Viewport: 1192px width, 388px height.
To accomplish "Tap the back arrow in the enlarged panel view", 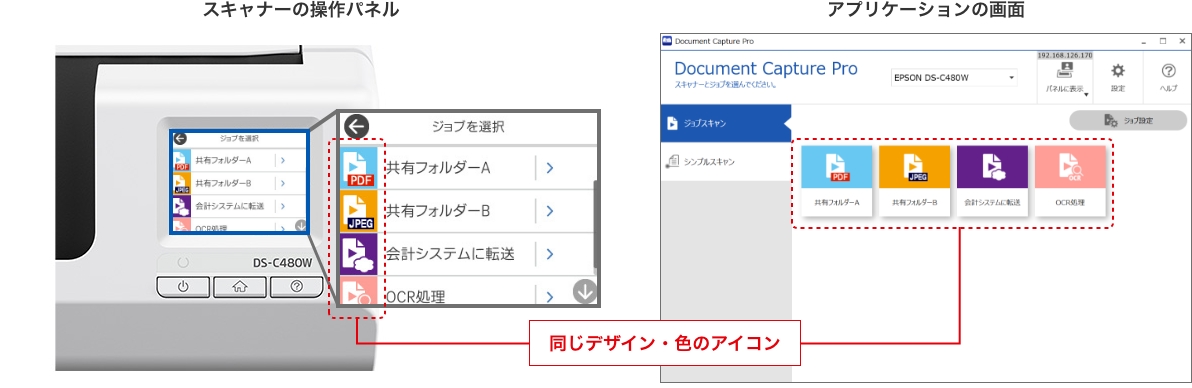I will (x=356, y=127).
